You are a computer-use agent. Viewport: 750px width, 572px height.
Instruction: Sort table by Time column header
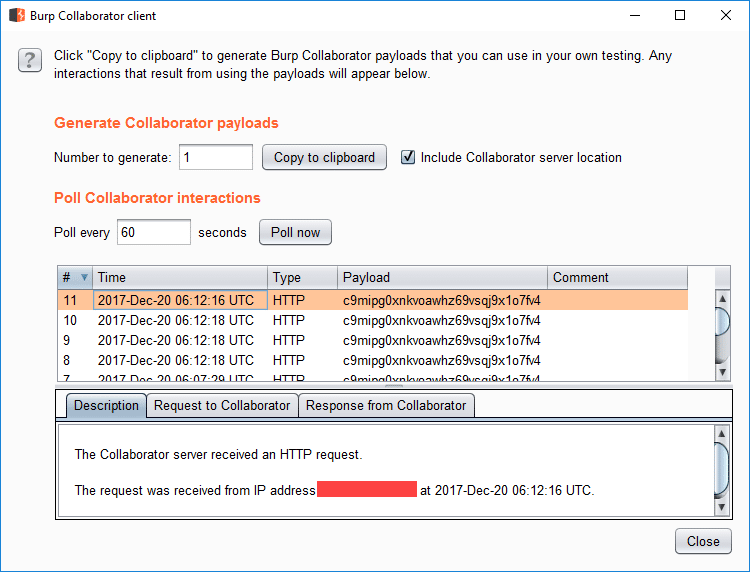pyautogui.click(x=180, y=277)
